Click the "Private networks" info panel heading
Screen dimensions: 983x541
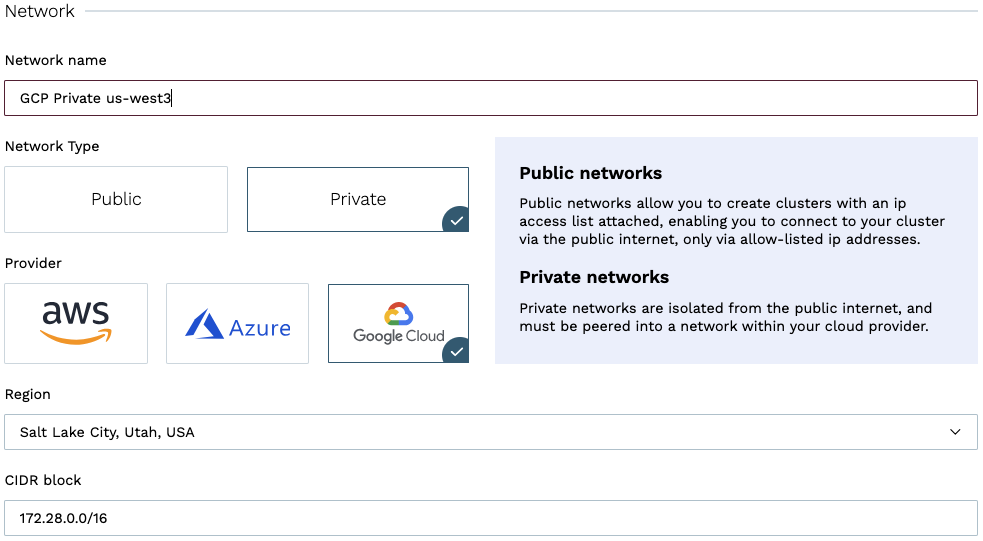594,277
